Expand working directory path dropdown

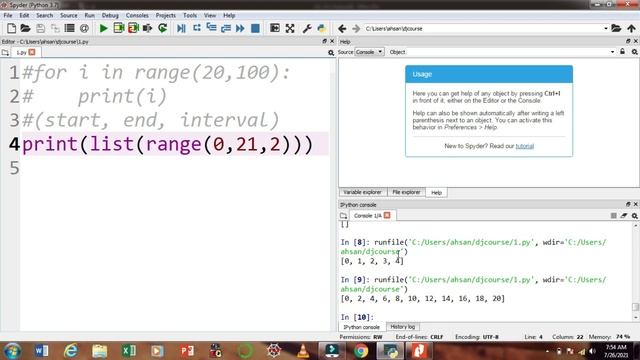tap(606, 29)
